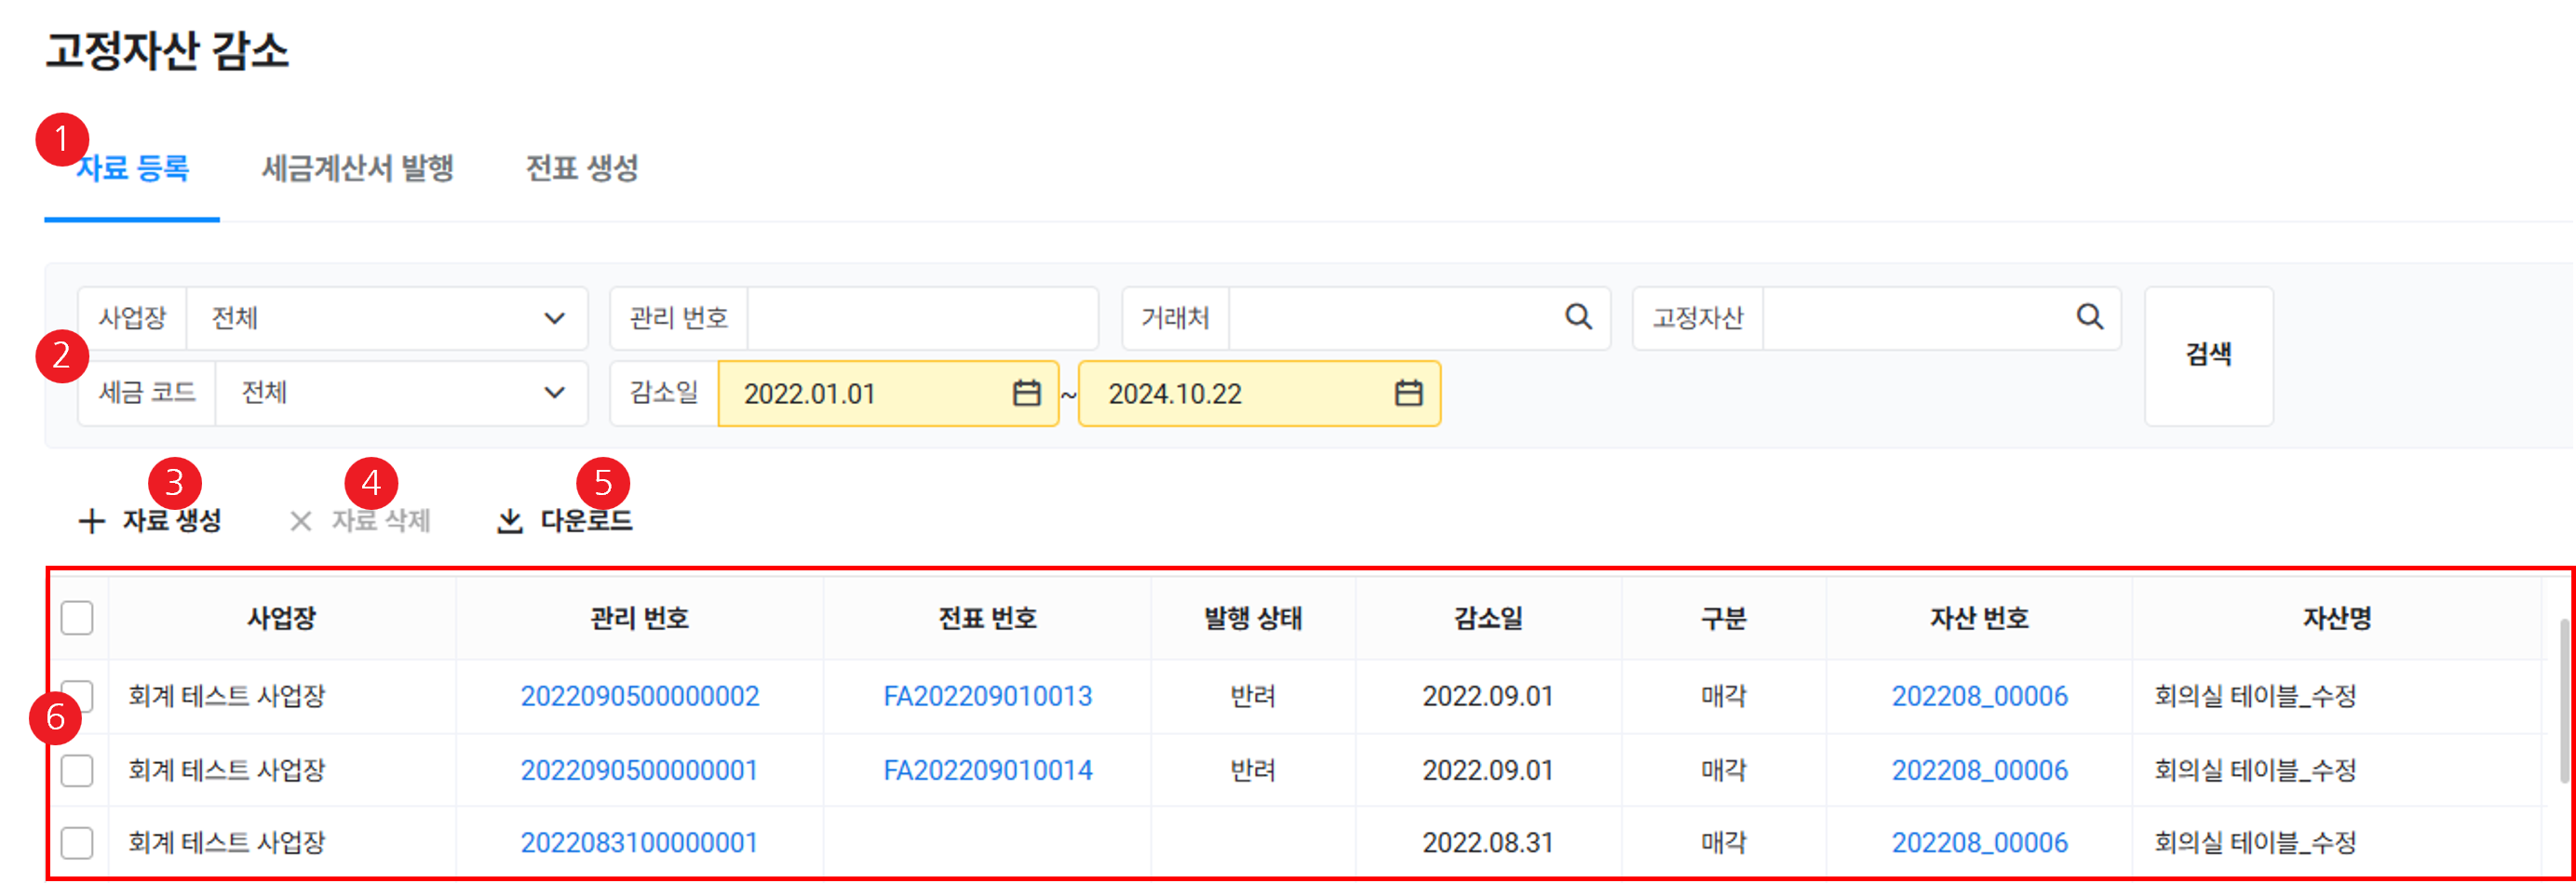The width and height of the screenshot is (2576, 883).
Task: Select the 자료 등록 tab
Action: pyautogui.click(x=132, y=168)
